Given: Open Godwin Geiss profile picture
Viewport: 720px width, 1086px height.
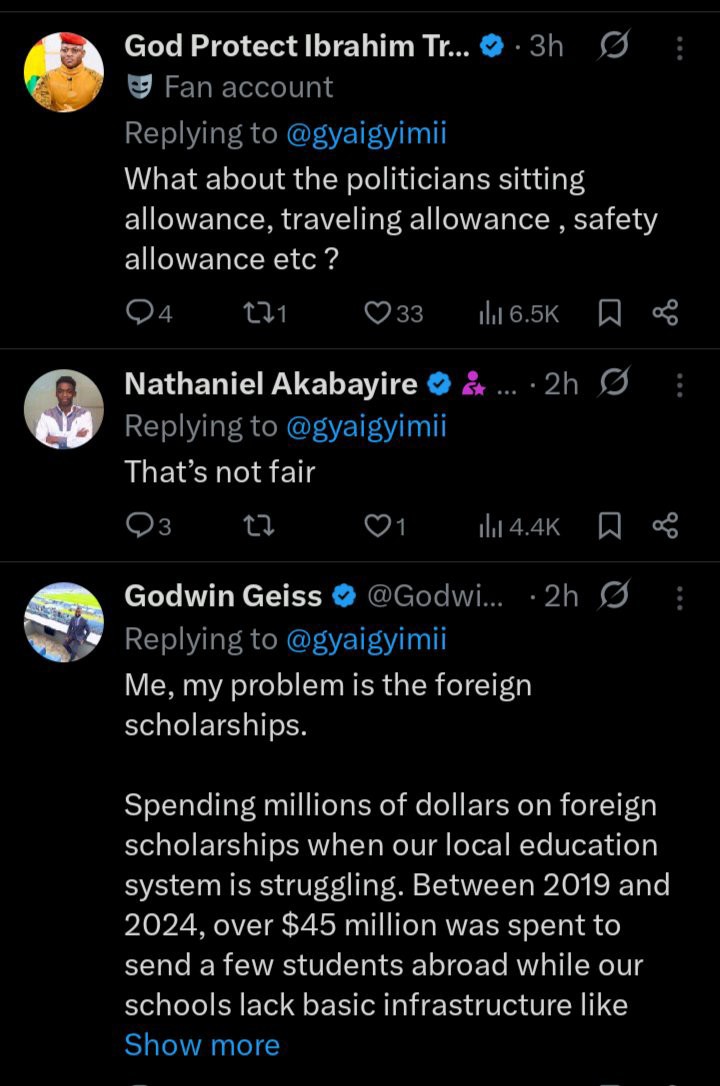Looking at the screenshot, I should [x=63, y=622].
